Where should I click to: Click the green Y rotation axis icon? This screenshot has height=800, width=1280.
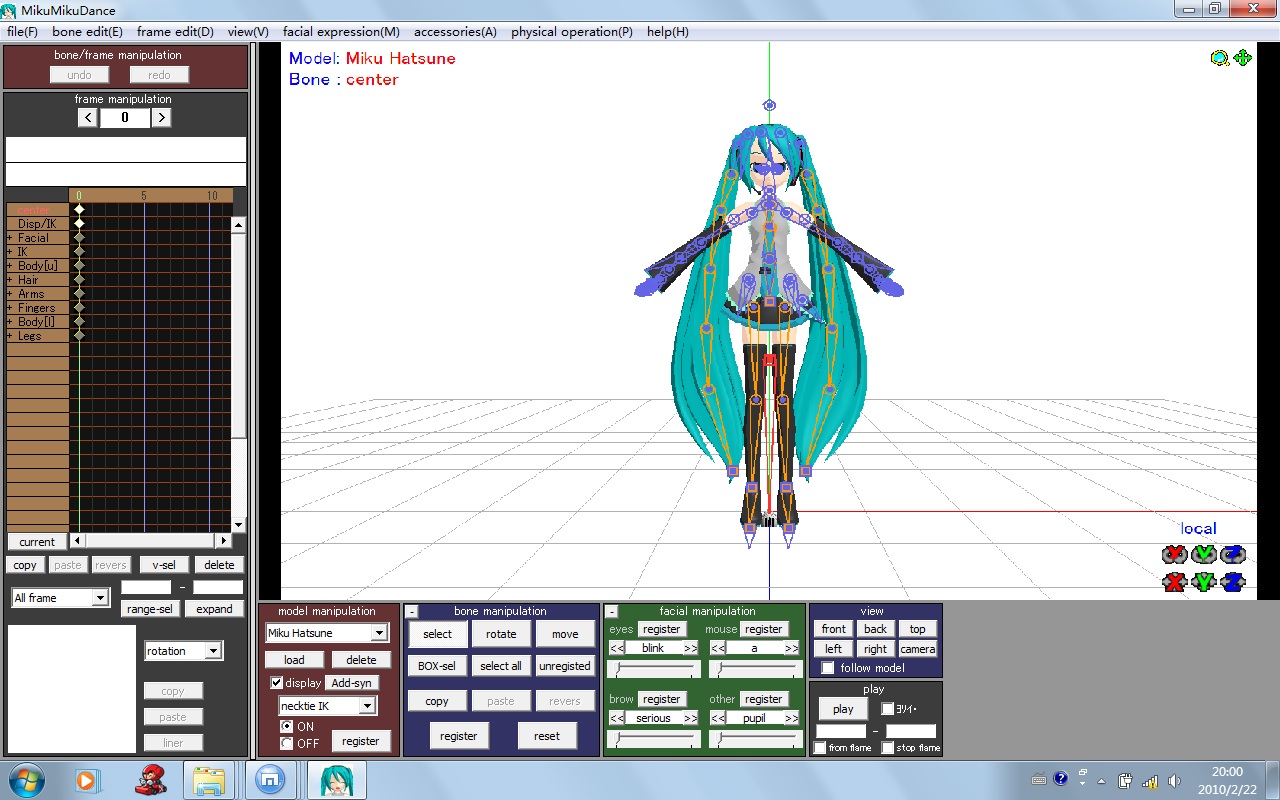click(1203, 554)
